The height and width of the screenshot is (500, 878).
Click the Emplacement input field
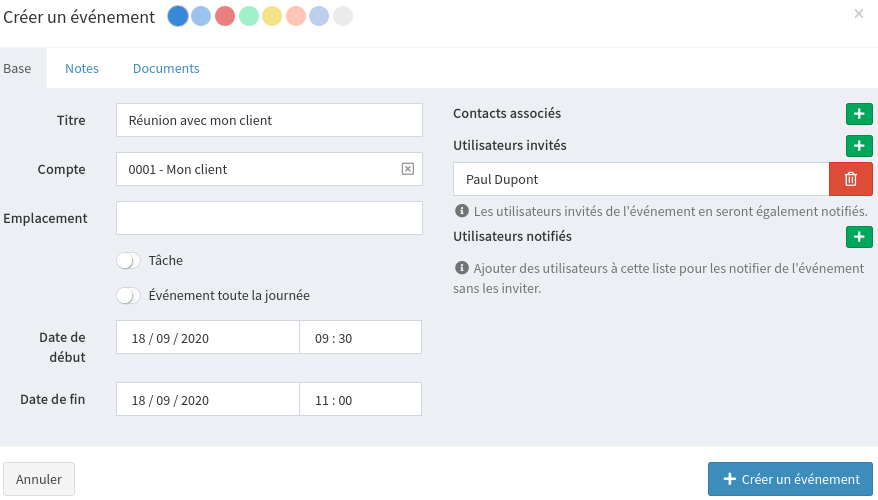[x=269, y=218]
